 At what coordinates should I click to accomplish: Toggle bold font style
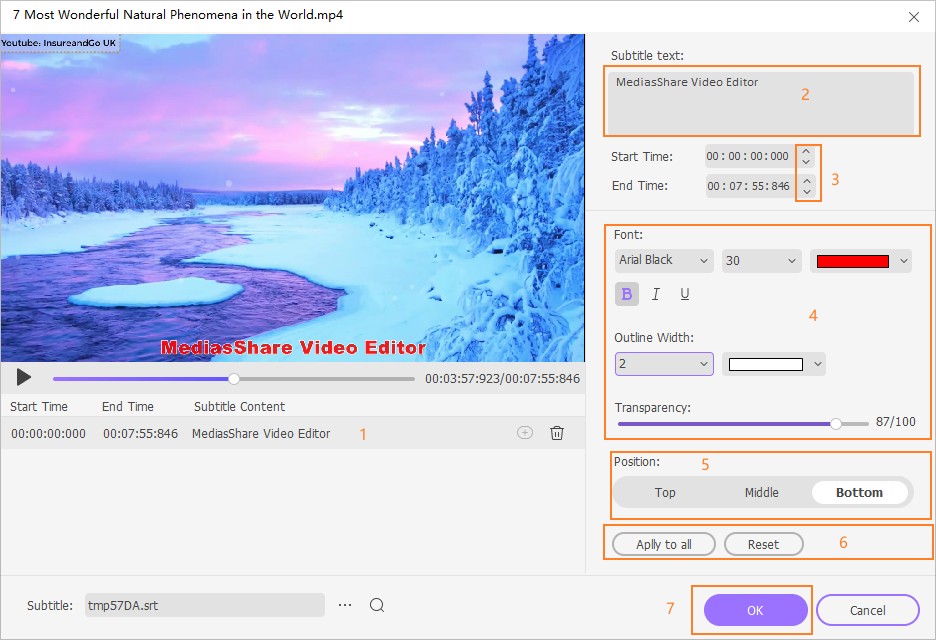[x=628, y=294]
